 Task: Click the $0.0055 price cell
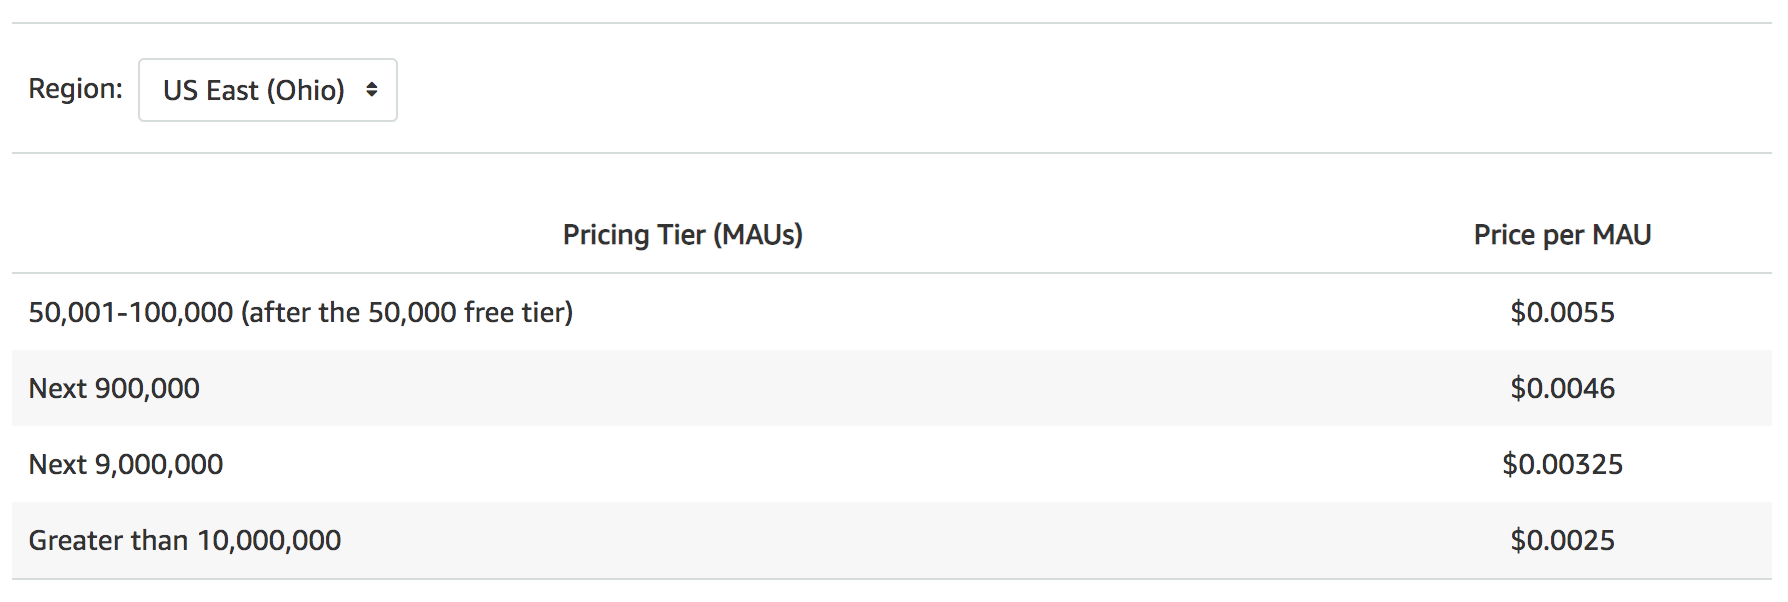pyautogui.click(x=1562, y=312)
